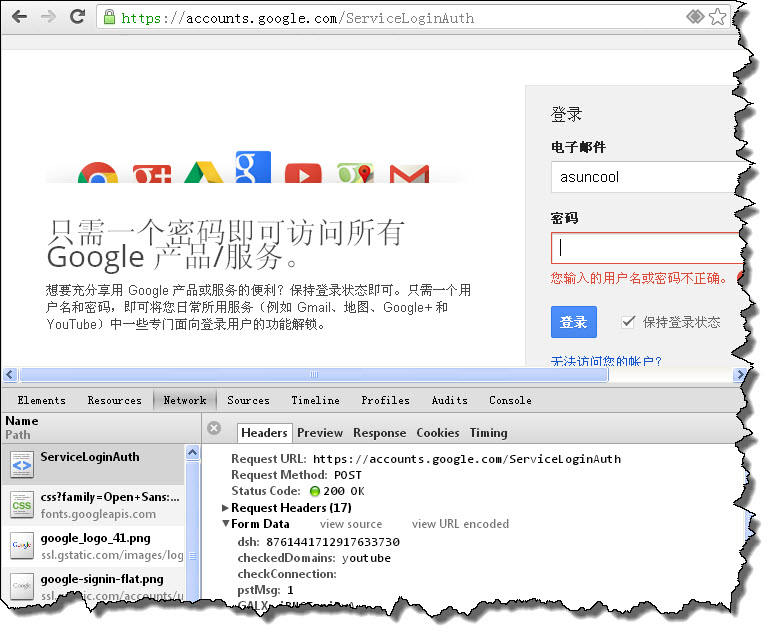Screen dimensions: 778x639
Task: Reload the page with refresh icon
Action: pos(77,16)
